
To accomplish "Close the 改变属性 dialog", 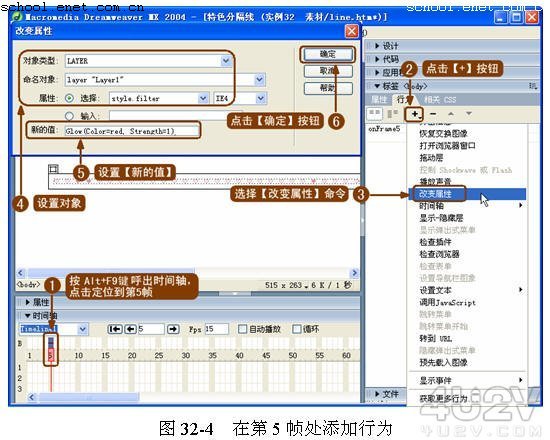I will click(351, 31).
